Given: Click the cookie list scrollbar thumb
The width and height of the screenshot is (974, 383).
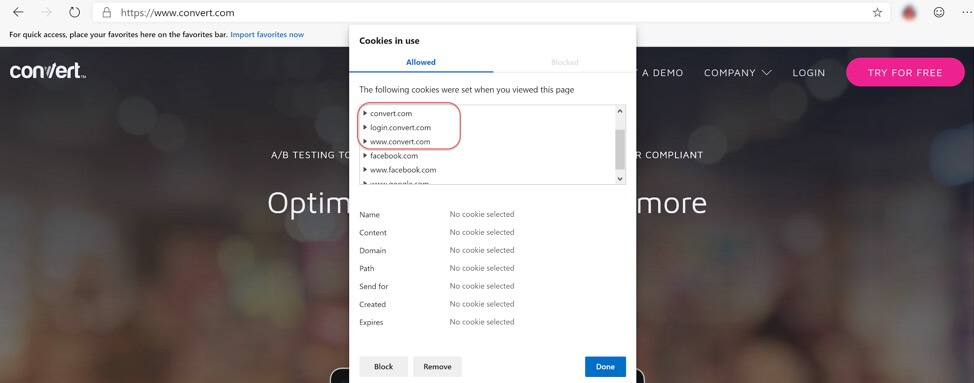Looking at the screenshot, I should [619, 149].
